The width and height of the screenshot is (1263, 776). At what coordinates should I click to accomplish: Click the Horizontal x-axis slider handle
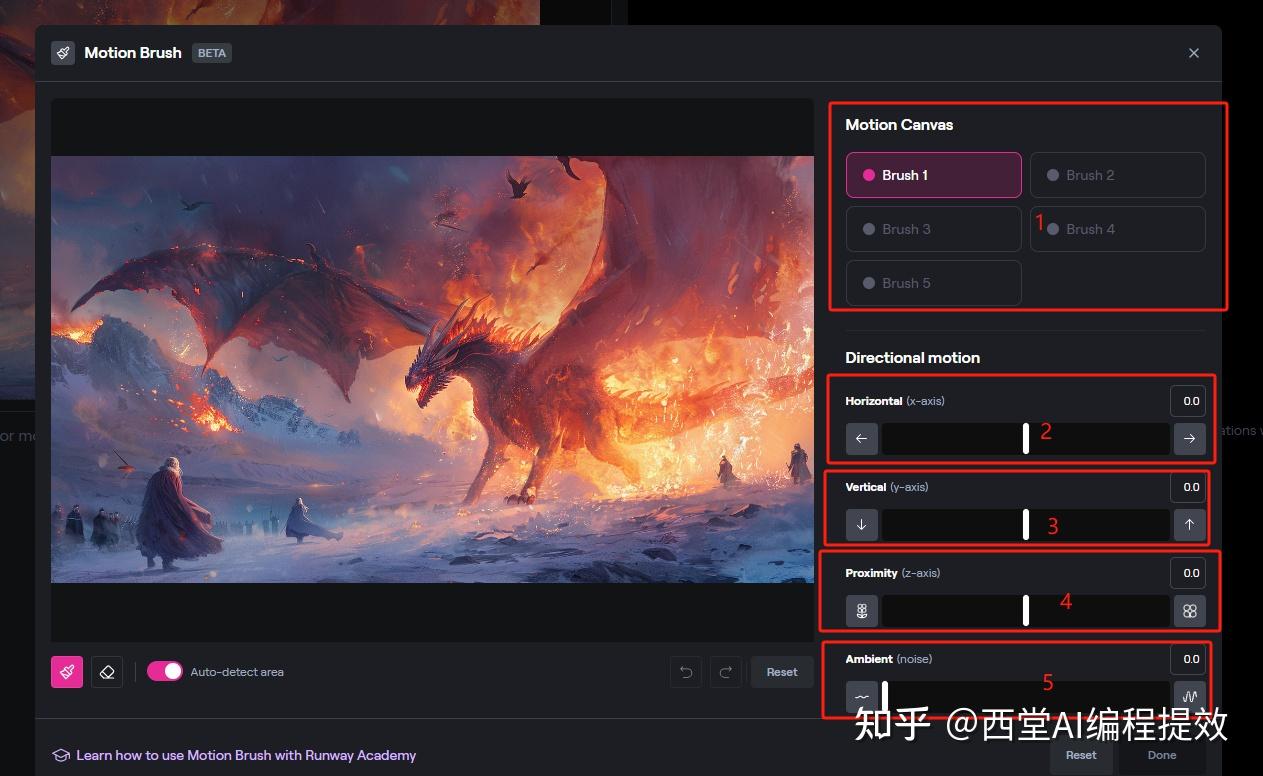pos(1026,438)
